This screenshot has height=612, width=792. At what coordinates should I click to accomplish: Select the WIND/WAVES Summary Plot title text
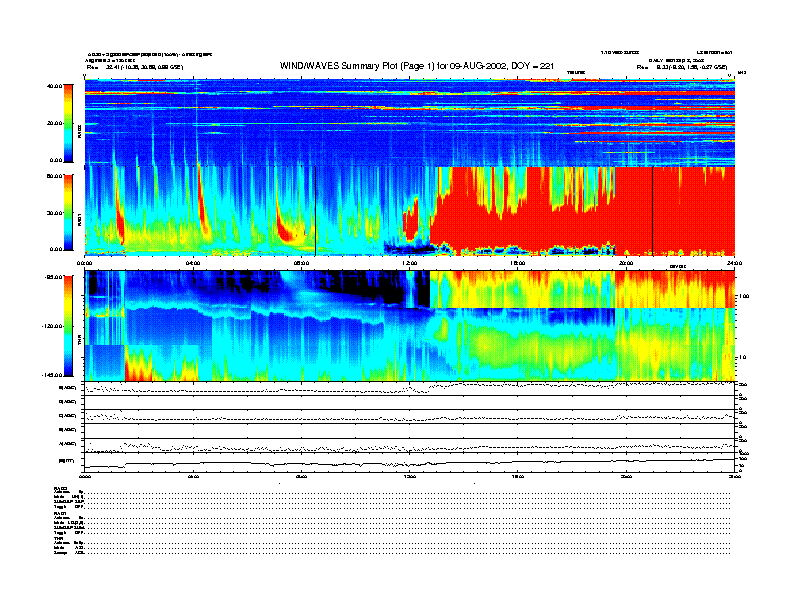tap(417, 66)
